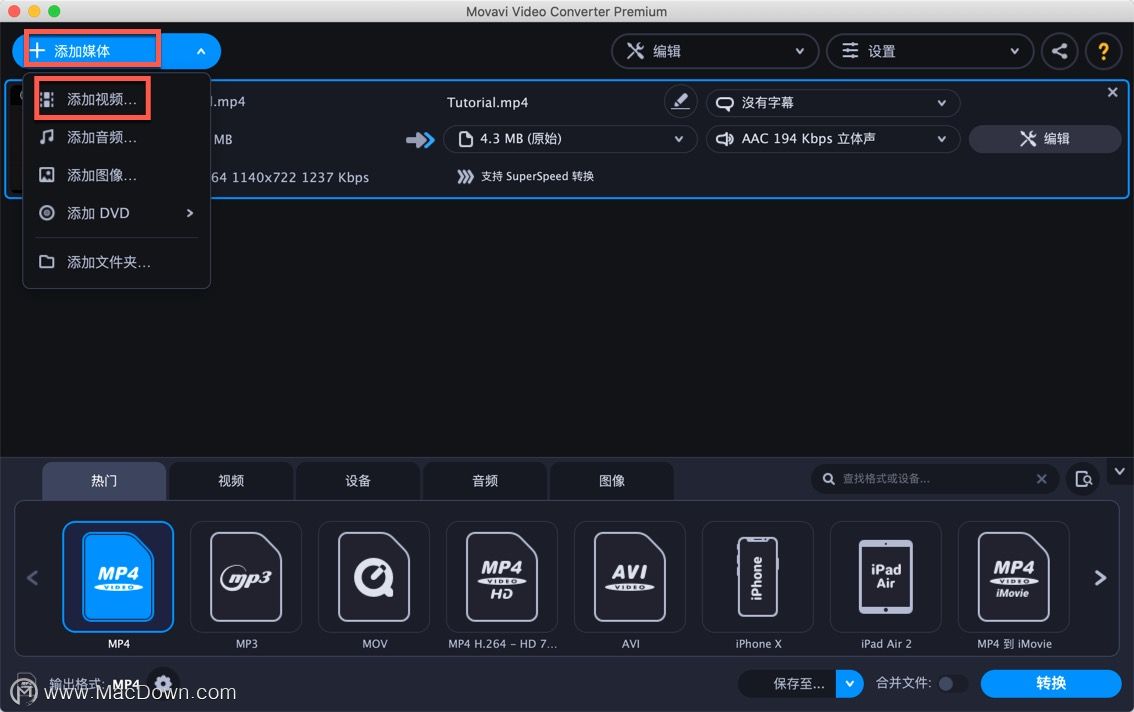The height and width of the screenshot is (712, 1134).
Task: Collapse the Add Media dropdown arrow
Action: pos(201,51)
